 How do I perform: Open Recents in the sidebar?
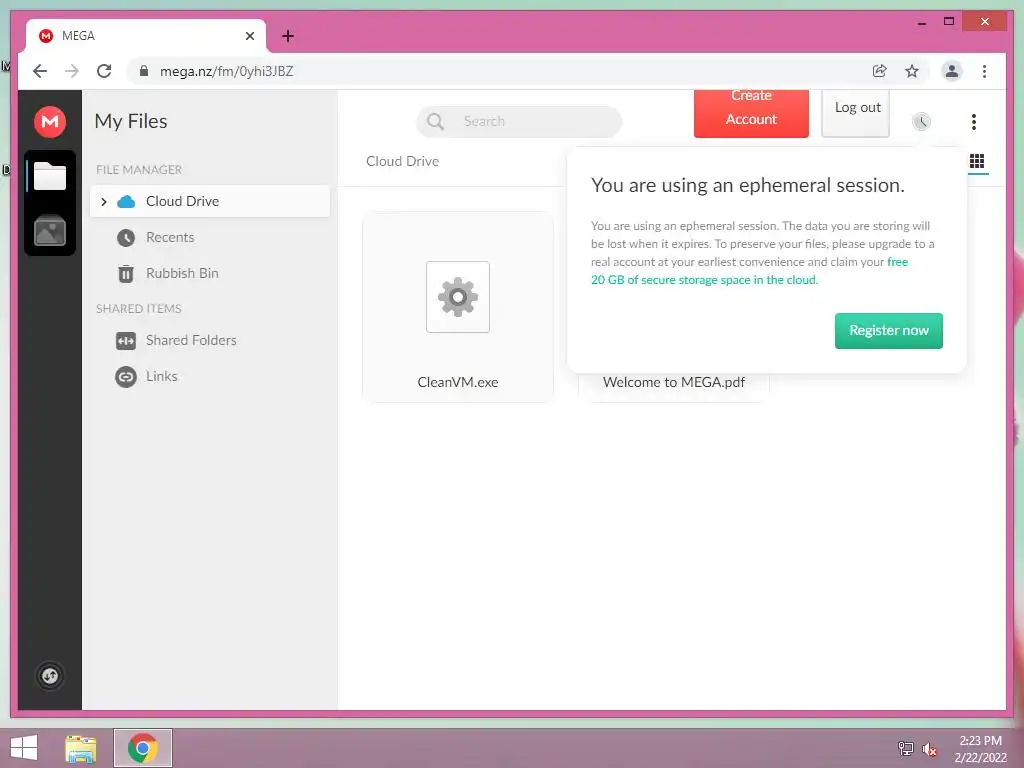210,238
